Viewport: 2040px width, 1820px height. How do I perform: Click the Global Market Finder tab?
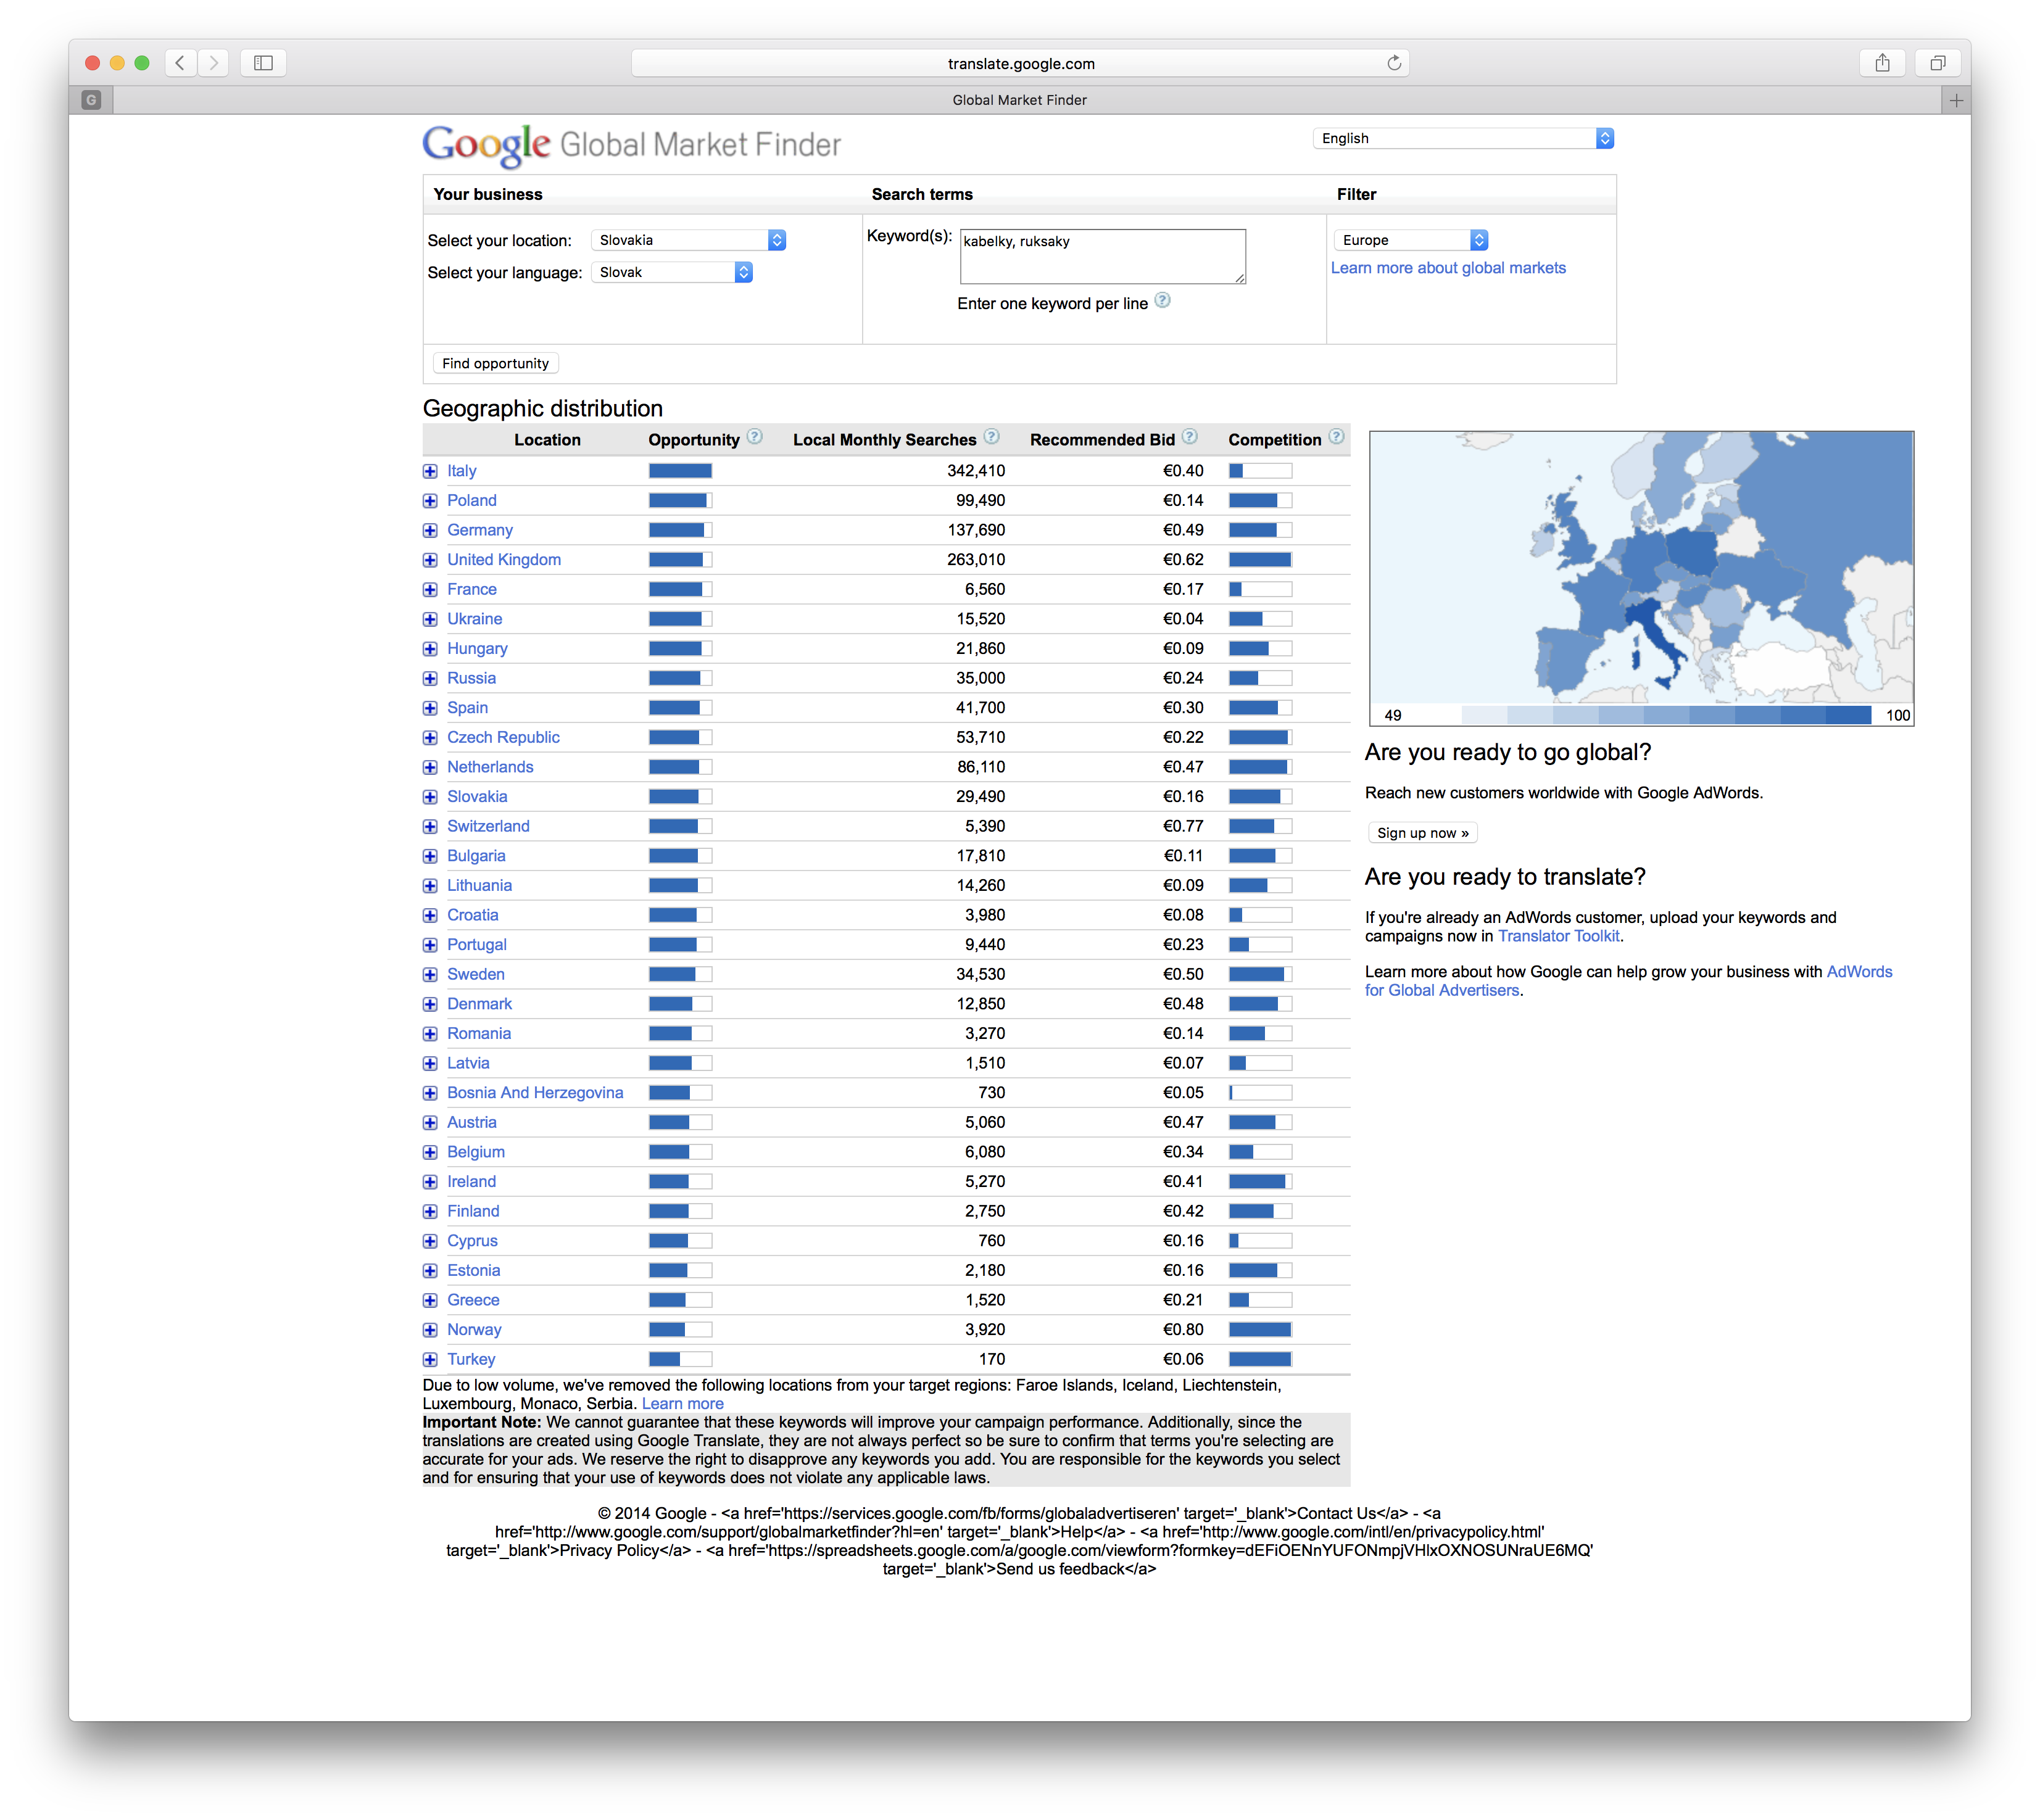1019,100
